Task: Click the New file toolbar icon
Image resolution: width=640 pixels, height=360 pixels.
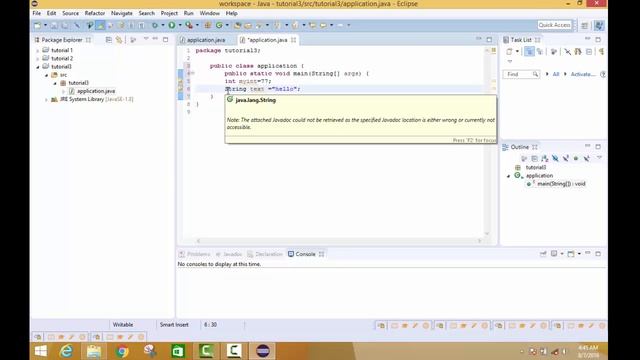Action: 38,25
